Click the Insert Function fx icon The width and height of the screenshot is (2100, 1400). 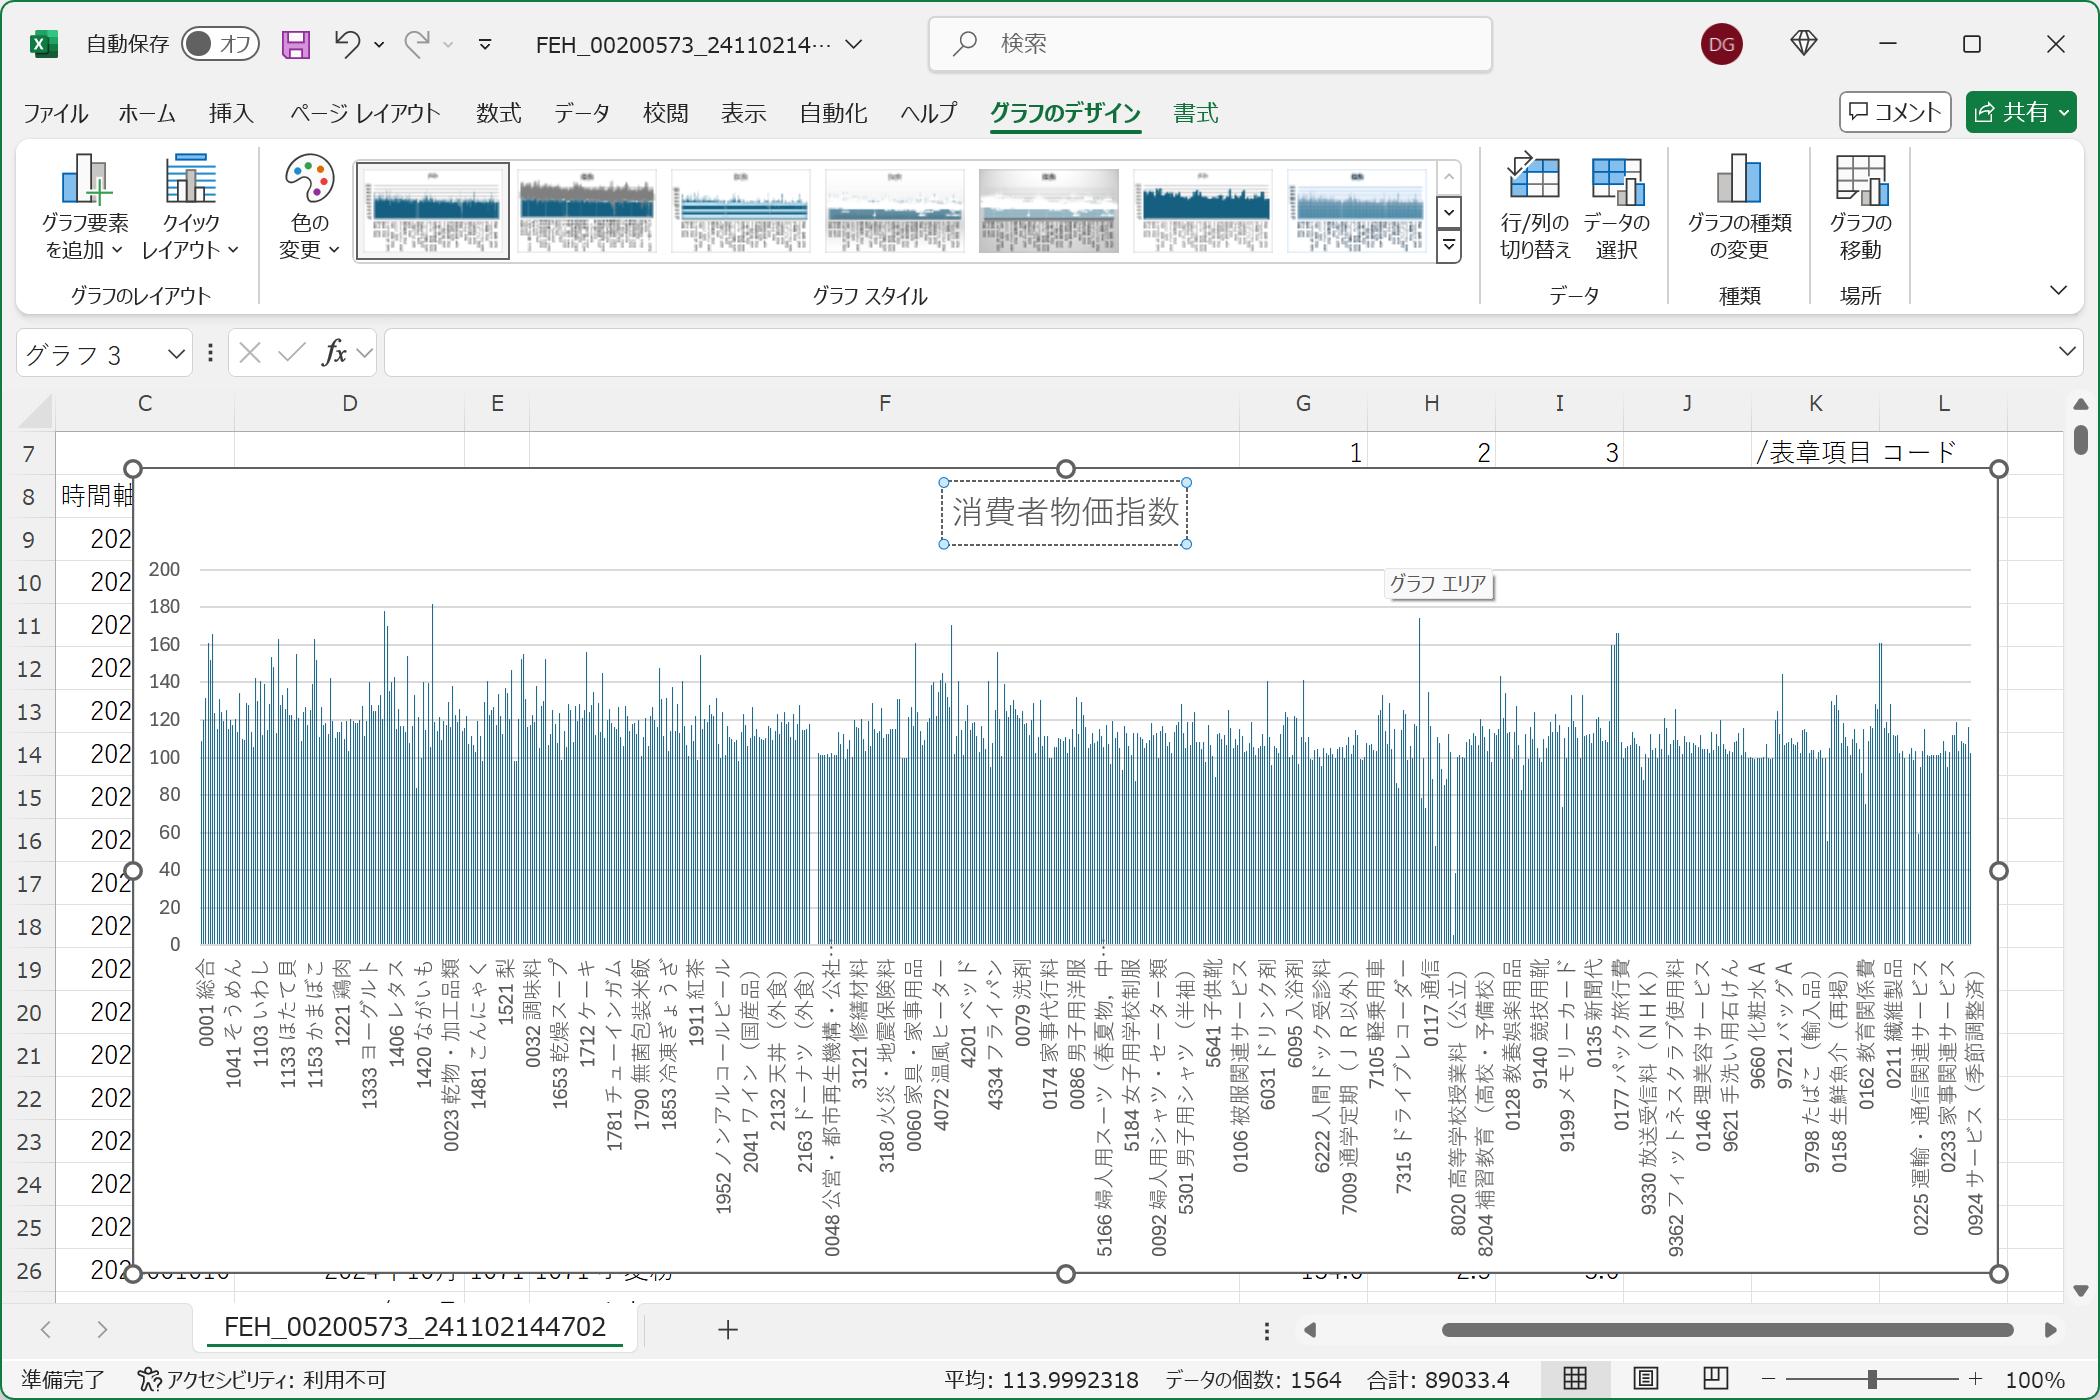(334, 353)
